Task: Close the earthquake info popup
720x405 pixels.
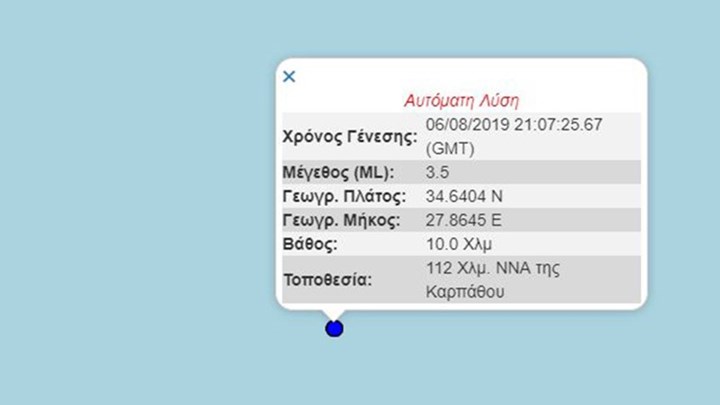Action: [x=289, y=76]
